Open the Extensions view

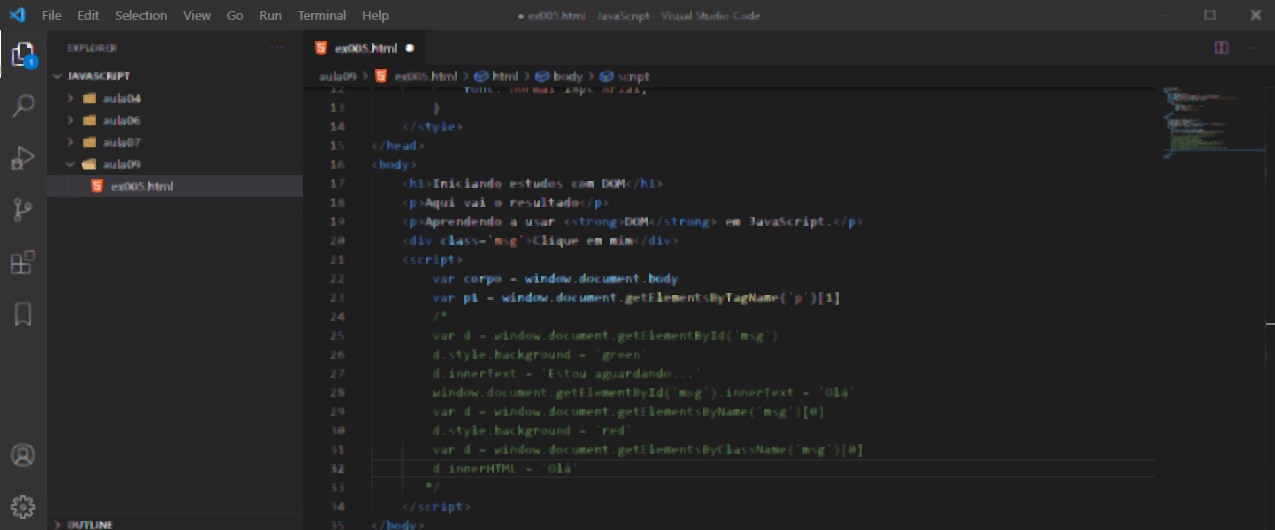pos(23,262)
